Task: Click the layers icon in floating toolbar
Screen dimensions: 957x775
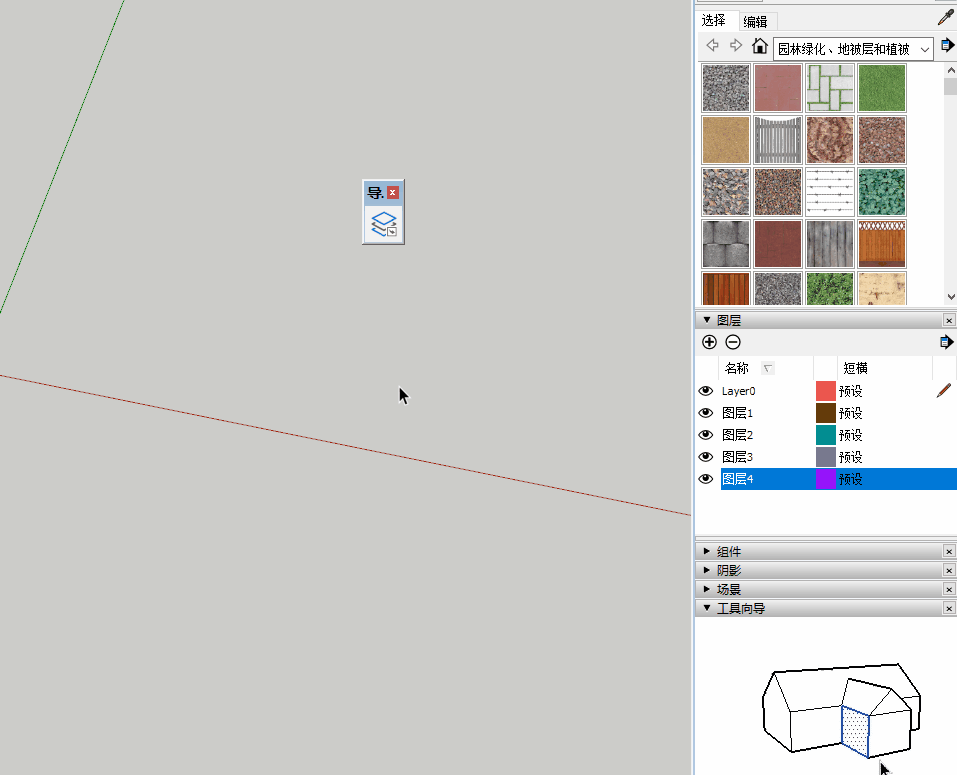Action: 384,224
